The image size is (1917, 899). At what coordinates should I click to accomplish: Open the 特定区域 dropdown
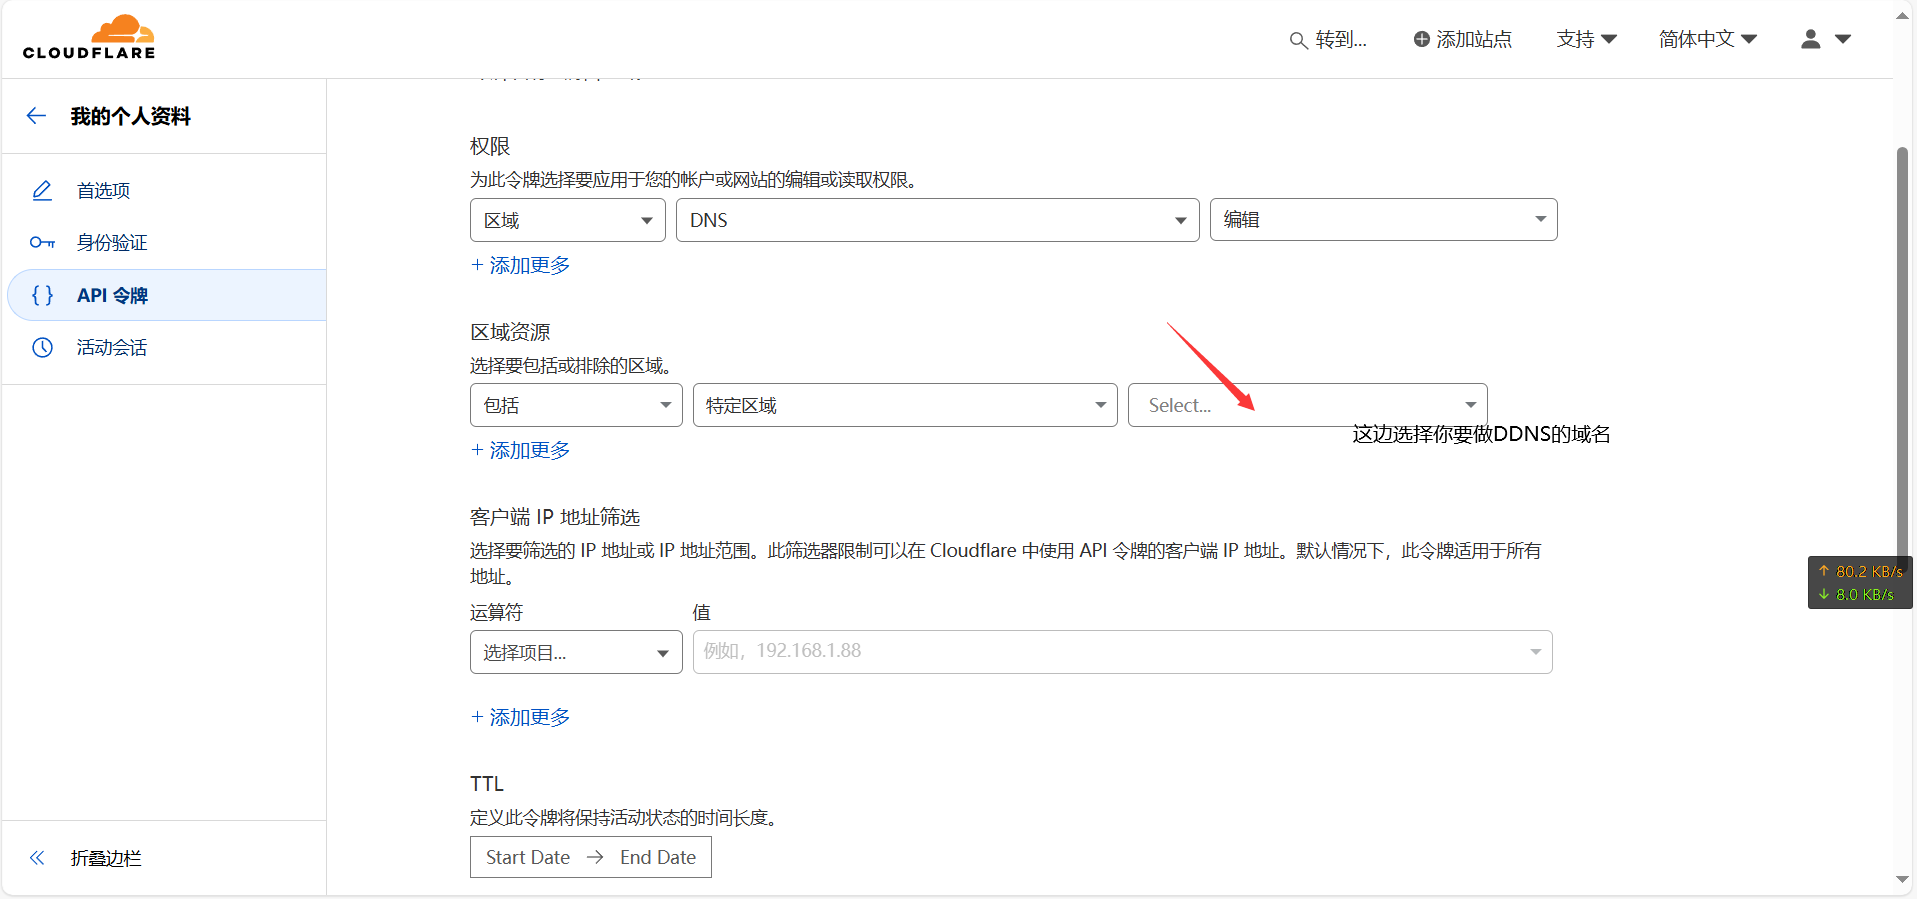click(x=905, y=405)
